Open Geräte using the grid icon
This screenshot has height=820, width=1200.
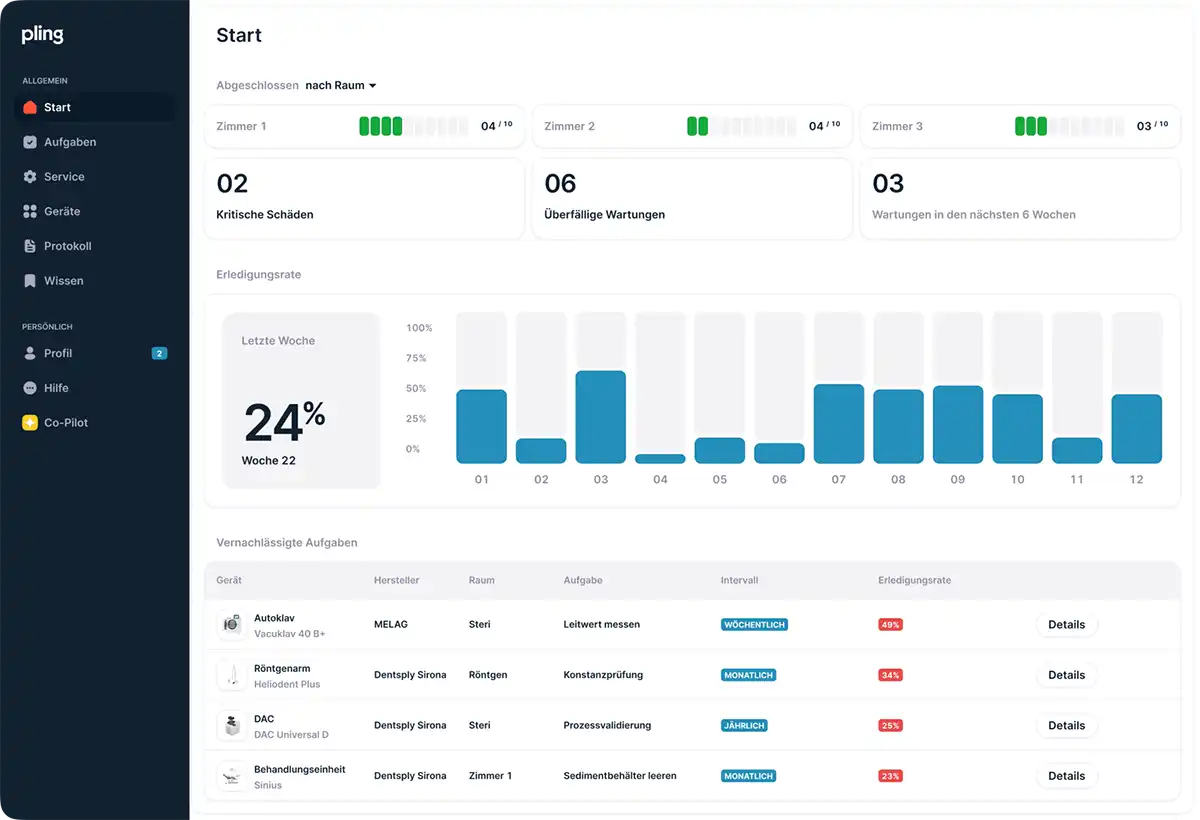point(30,212)
